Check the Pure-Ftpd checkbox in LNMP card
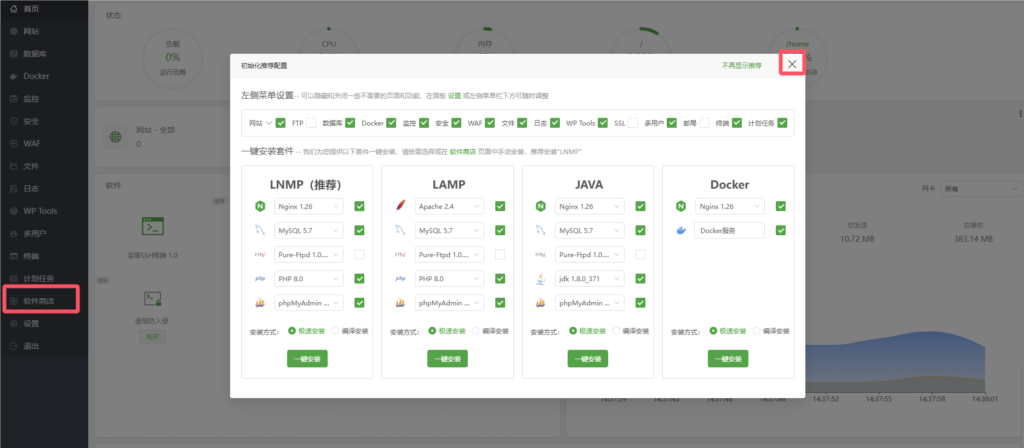The width and height of the screenshot is (1024, 448). coord(359,255)
